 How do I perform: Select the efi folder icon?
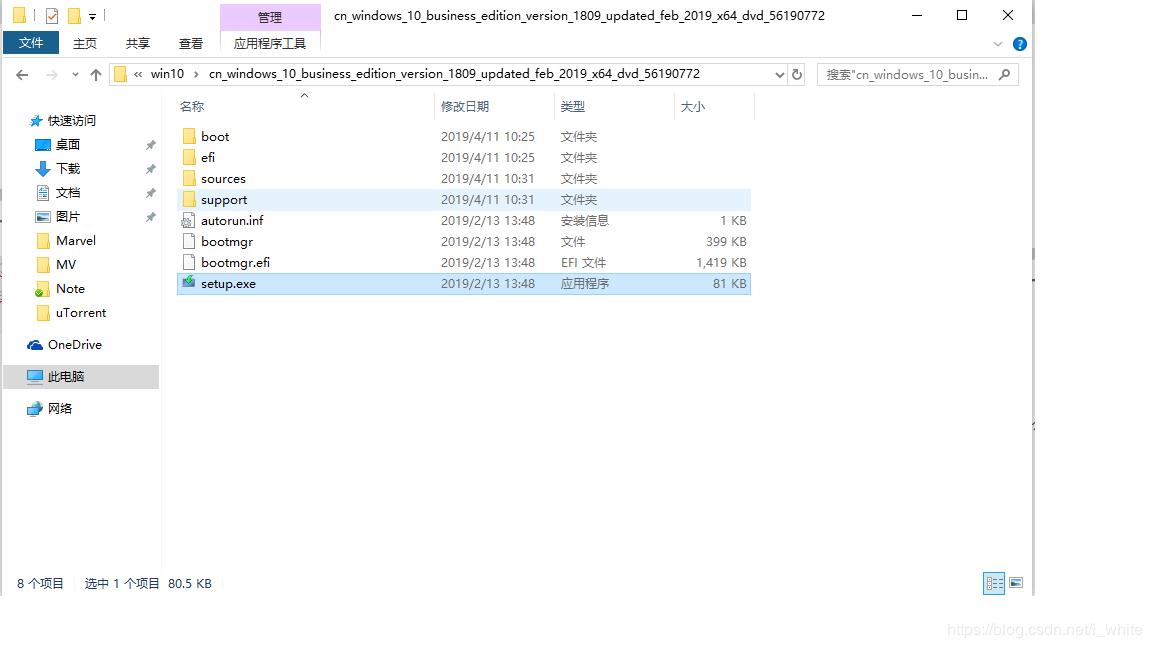tap(189, 157)
